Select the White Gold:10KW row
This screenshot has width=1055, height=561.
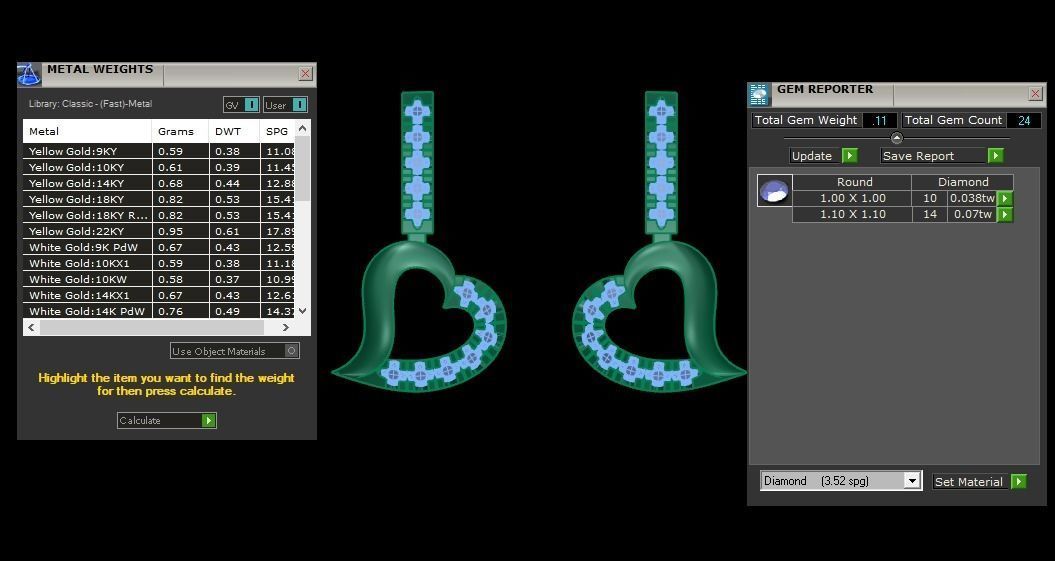[x=159, y=279]
